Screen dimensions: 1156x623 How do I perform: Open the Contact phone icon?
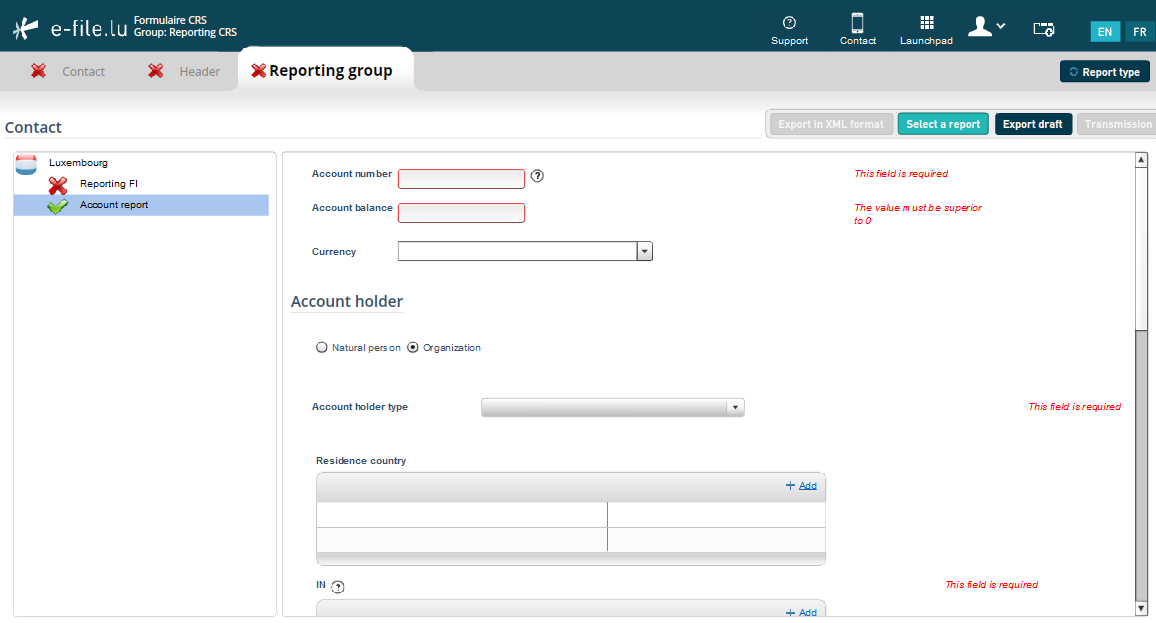click(857, 30)
